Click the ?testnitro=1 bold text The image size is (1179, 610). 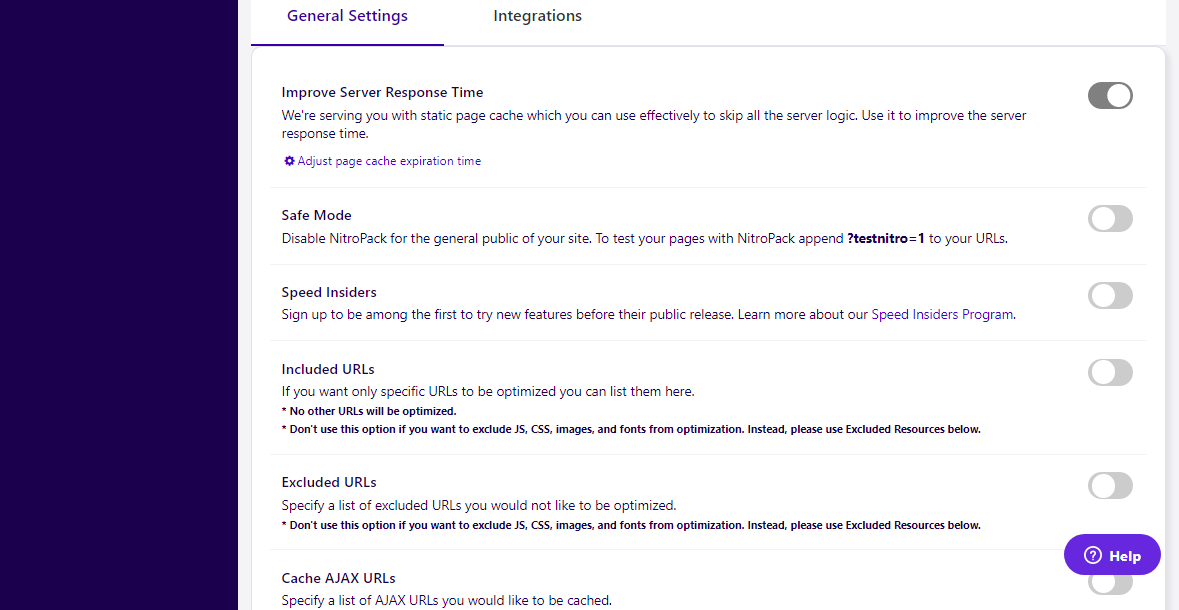[886, 239]
